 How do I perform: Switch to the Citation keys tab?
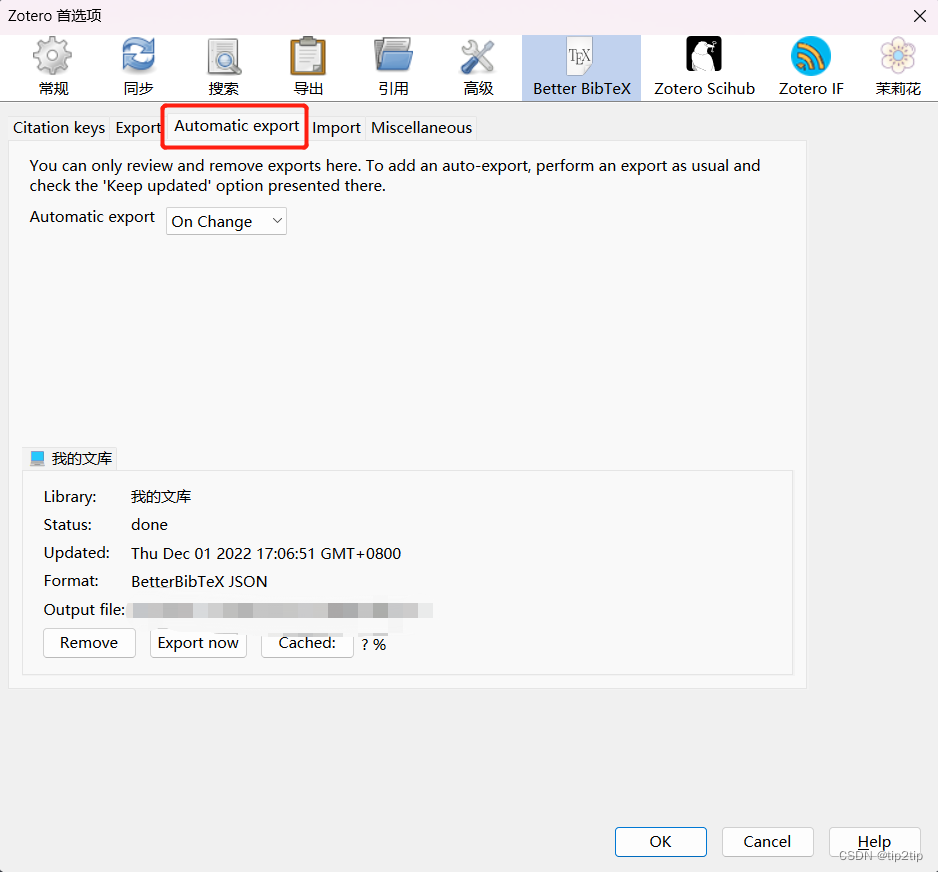59,128
